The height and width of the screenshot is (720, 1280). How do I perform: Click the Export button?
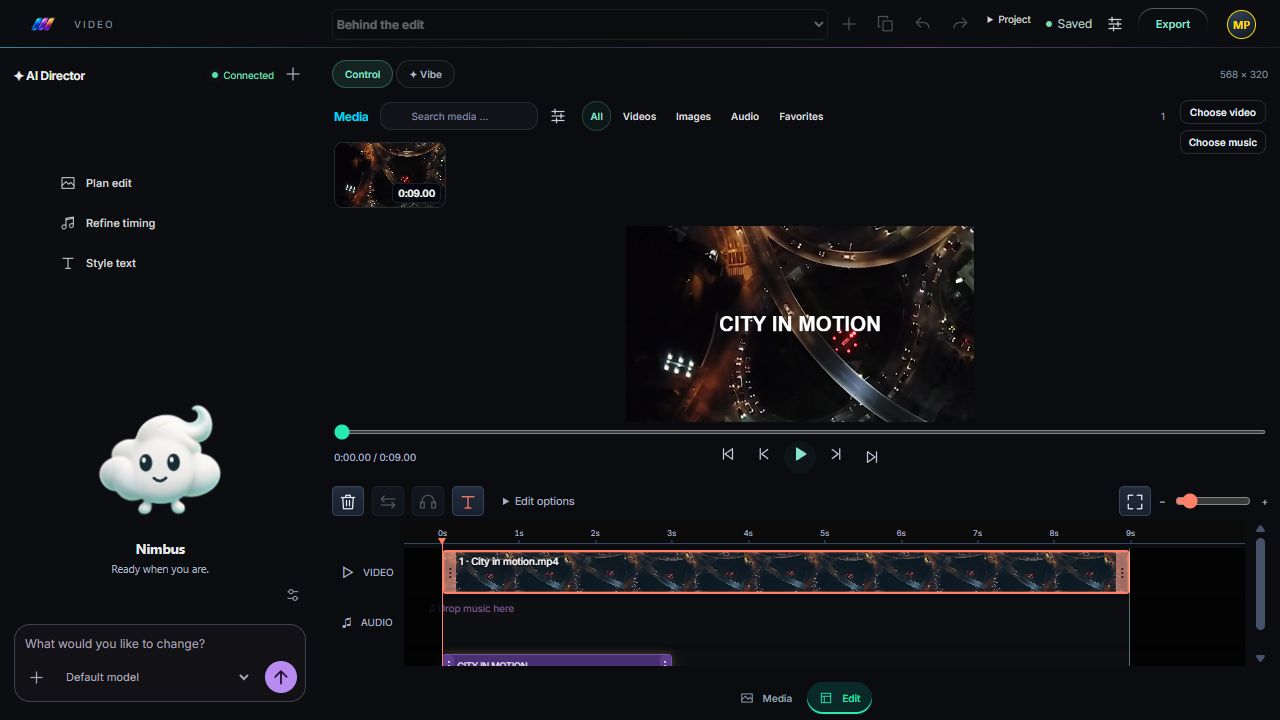1173,24
